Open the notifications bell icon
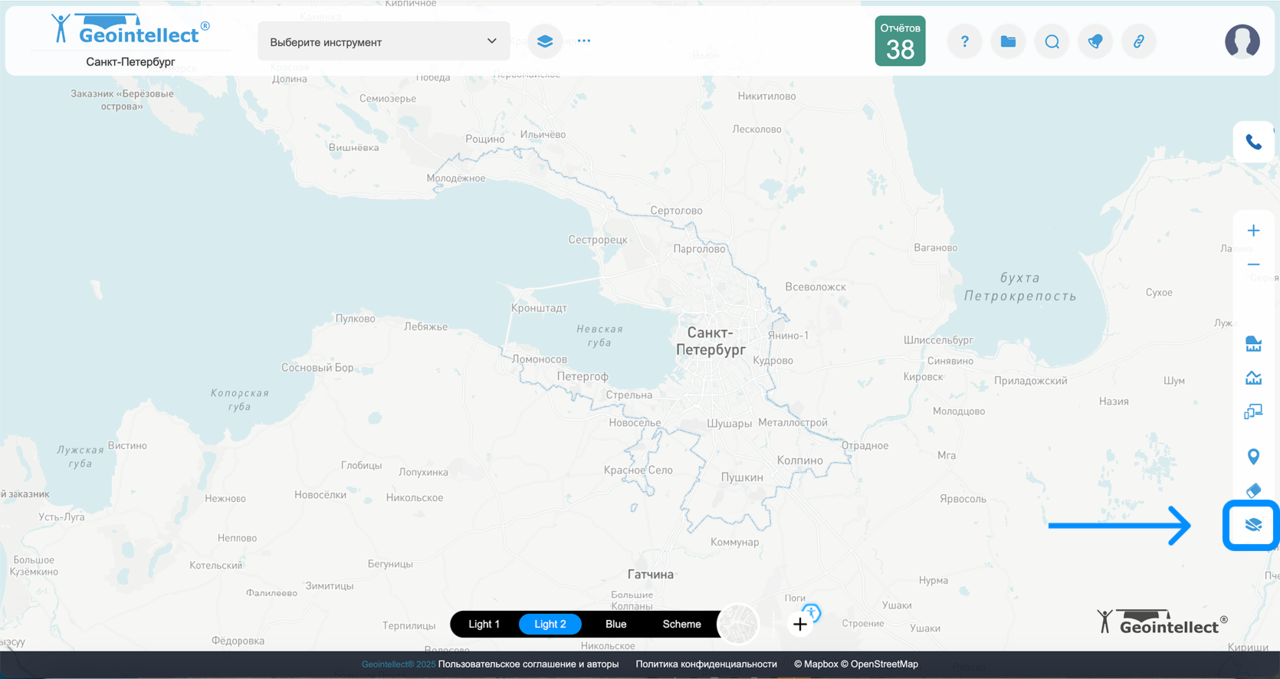The height and width of the screenshot is (679, 1280). coord(1095,42)
